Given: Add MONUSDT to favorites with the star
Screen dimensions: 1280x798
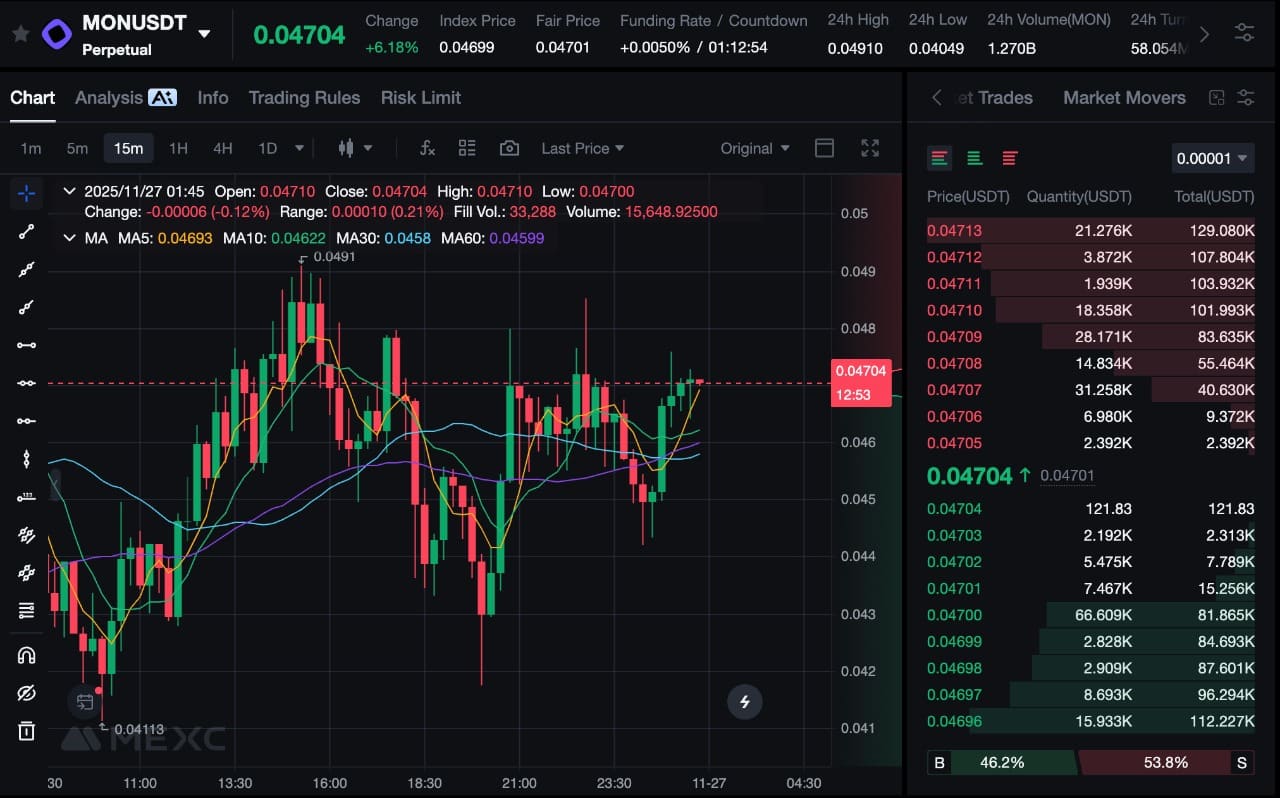Looking at the screenshot, I should [x=20, y=34].
